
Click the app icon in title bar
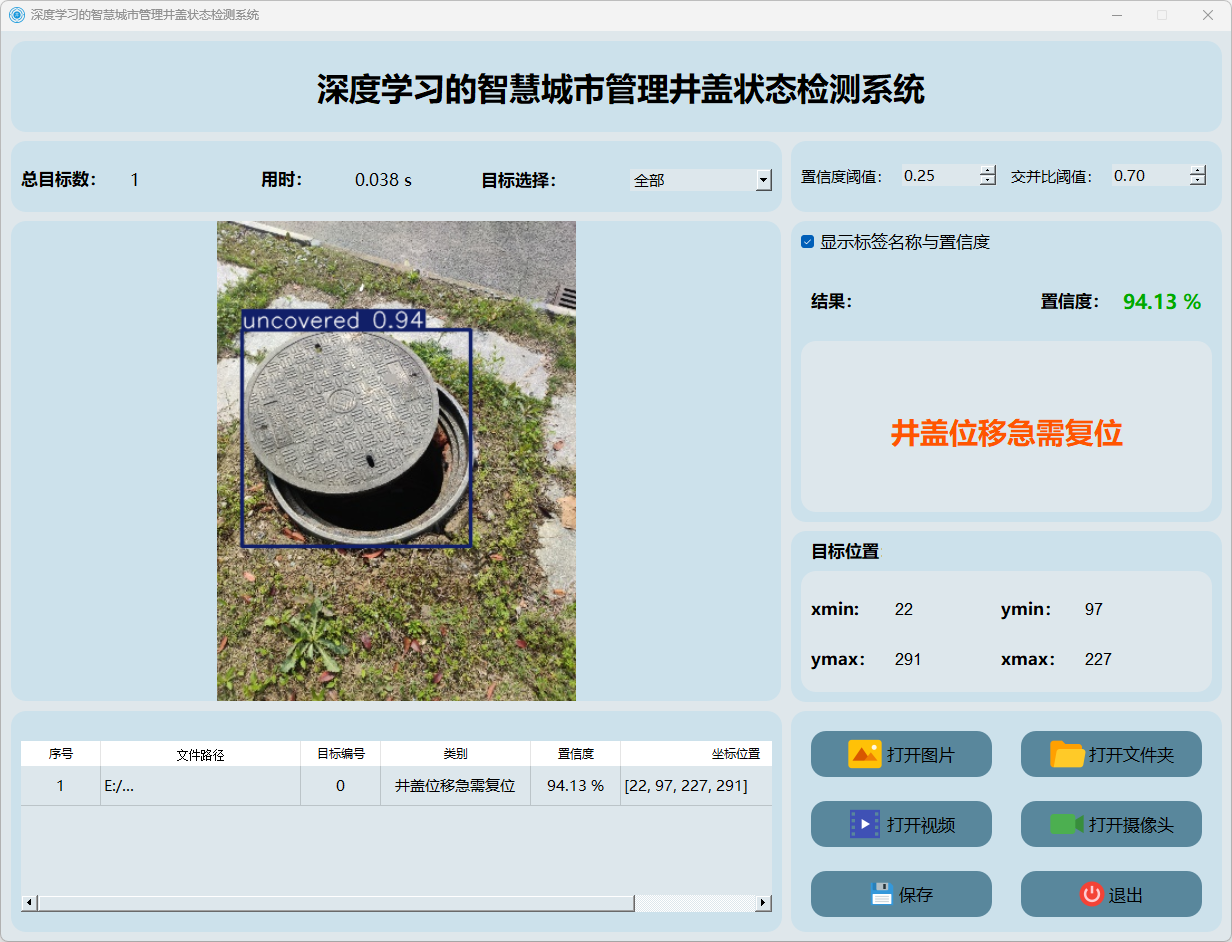[16, 15]
